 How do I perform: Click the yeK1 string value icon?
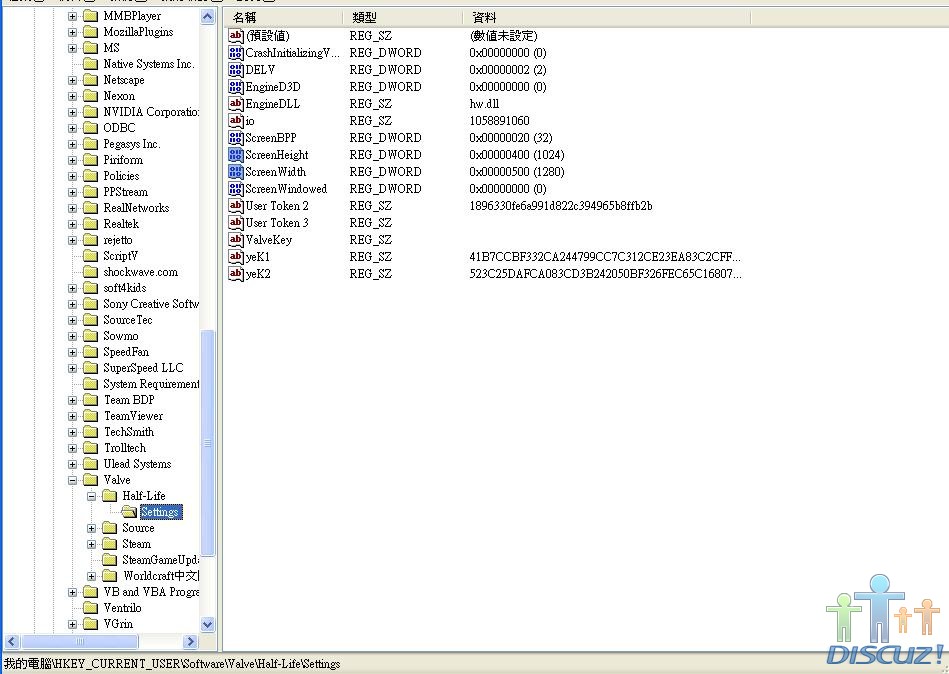coord(236,257)
